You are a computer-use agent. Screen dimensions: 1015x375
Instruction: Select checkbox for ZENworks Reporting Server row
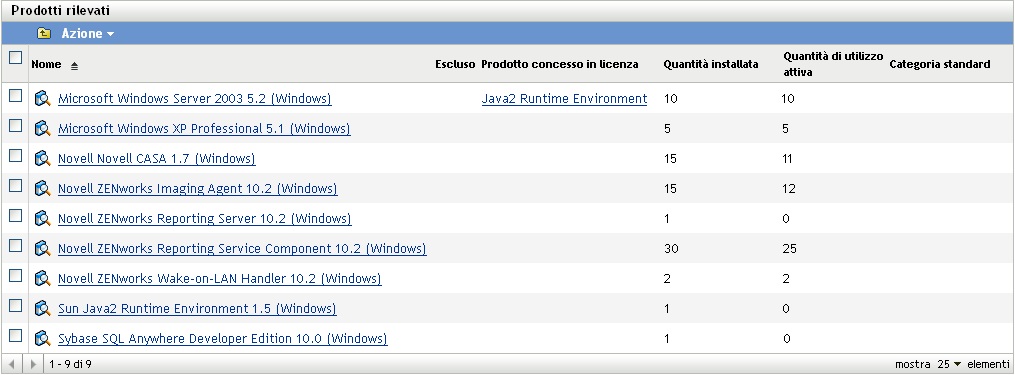(x=16, y=216)
